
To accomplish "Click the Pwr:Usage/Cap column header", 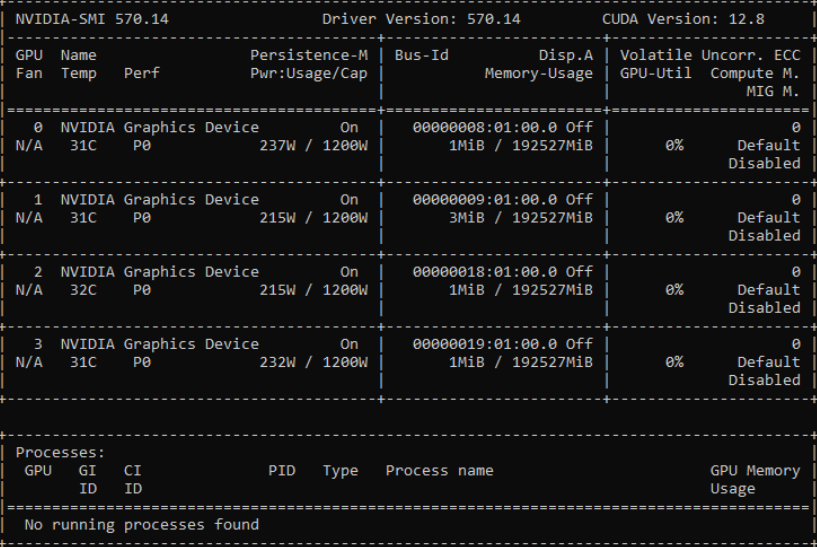I will point(308,73).
